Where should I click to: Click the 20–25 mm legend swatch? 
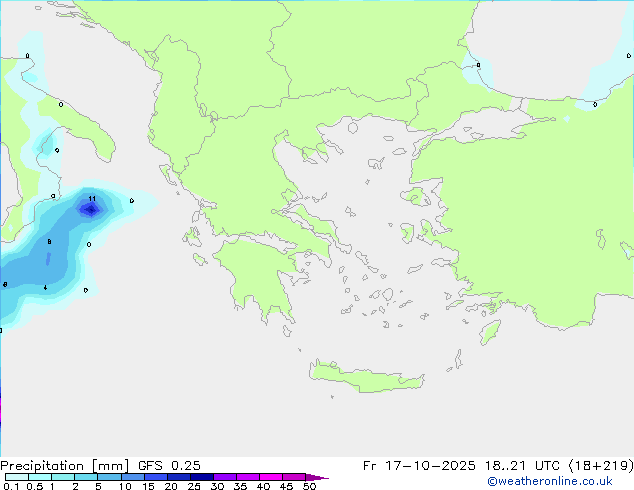tap(178, 477)
